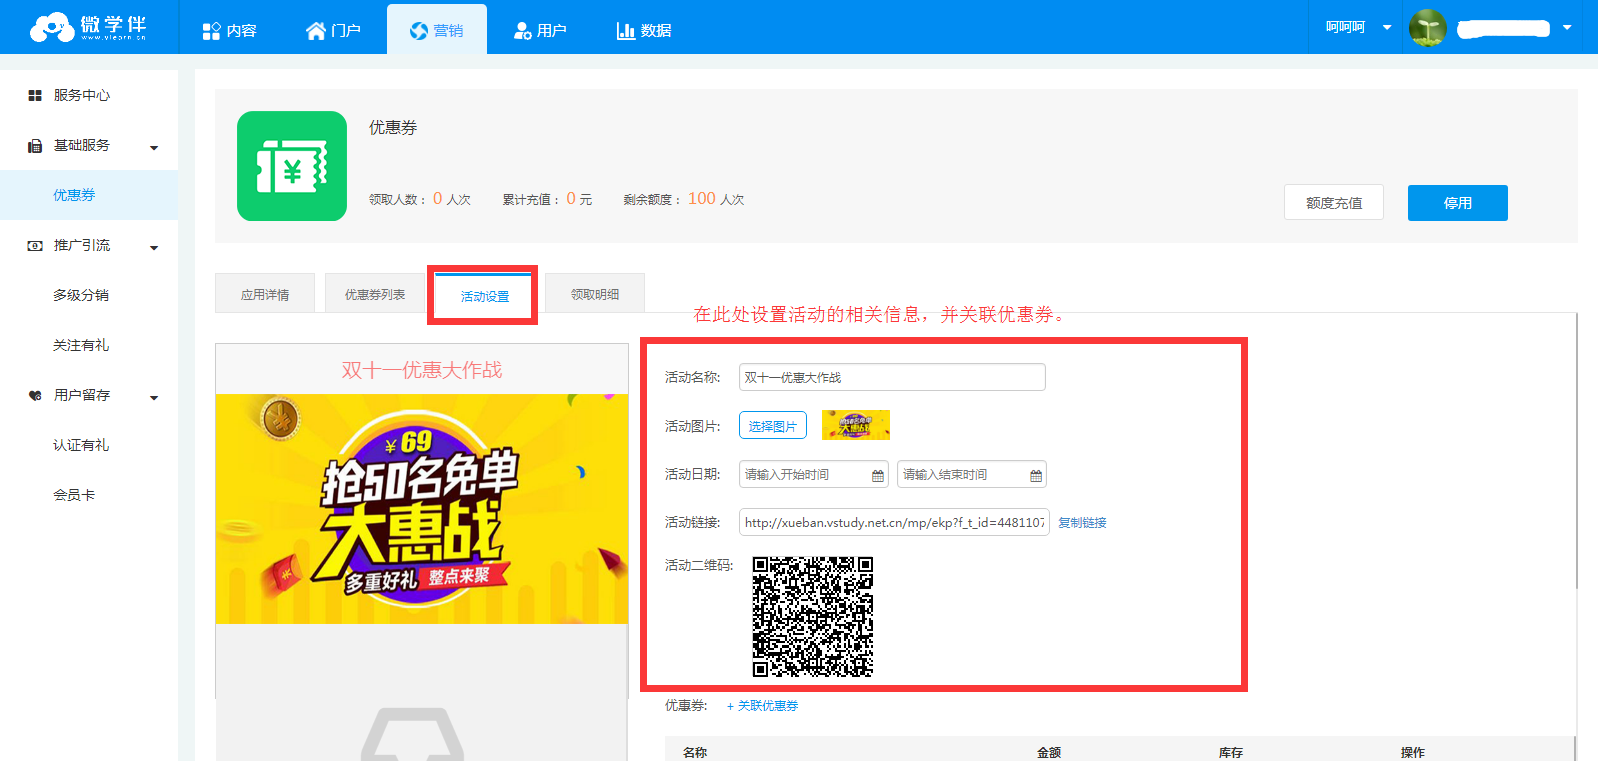Expand the 呵呵呵 dropdown arrow
The image size is (1598, 761).
point(1387,28)
